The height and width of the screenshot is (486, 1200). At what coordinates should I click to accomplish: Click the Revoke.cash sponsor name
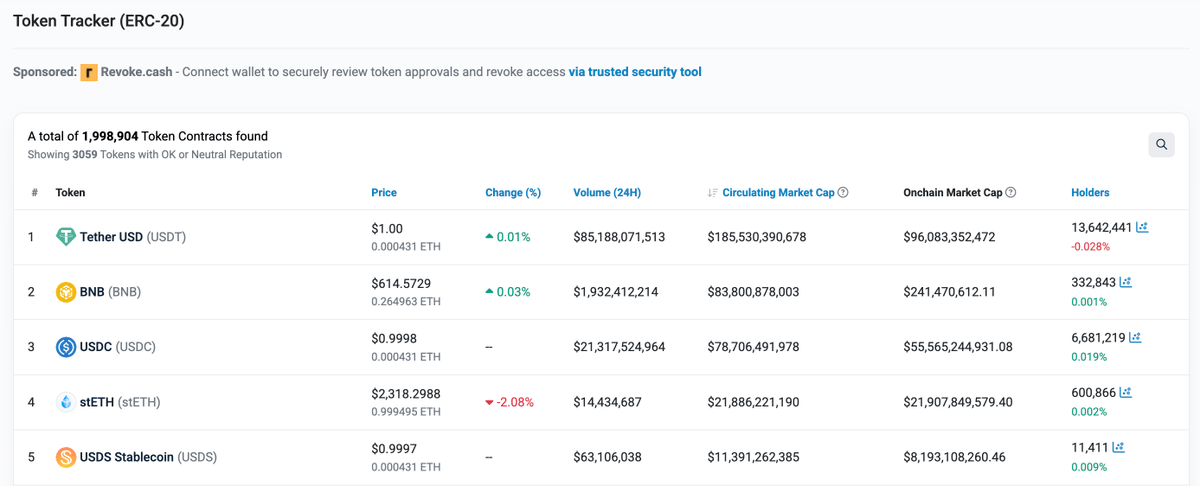pos(136,72)
